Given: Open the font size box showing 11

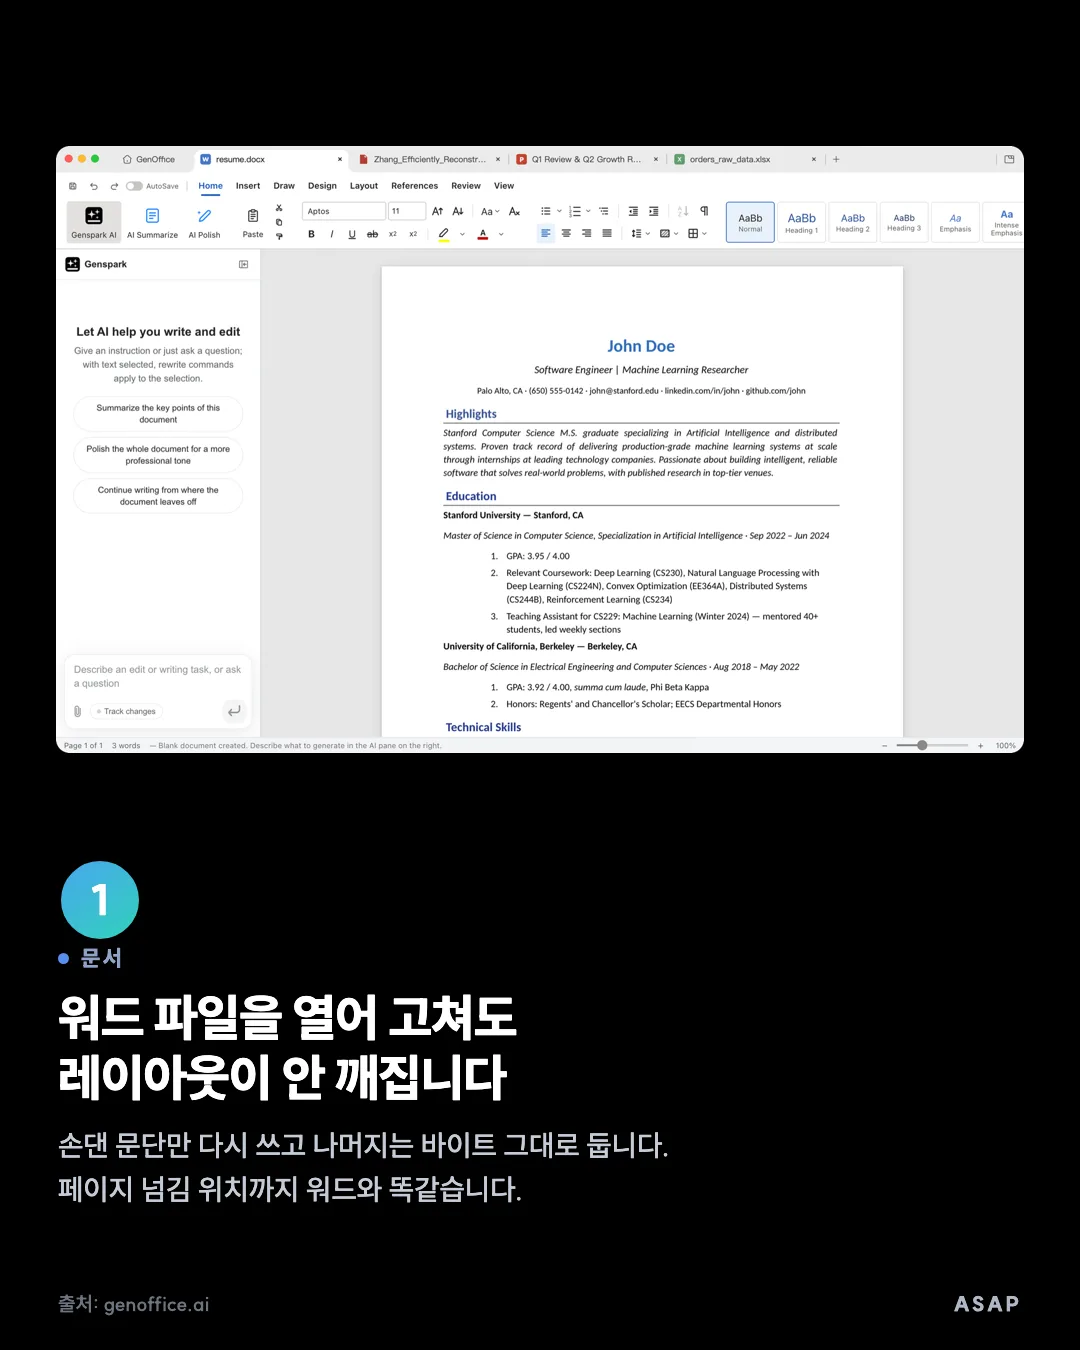Looking at the screenshot, I should point(407,211).
